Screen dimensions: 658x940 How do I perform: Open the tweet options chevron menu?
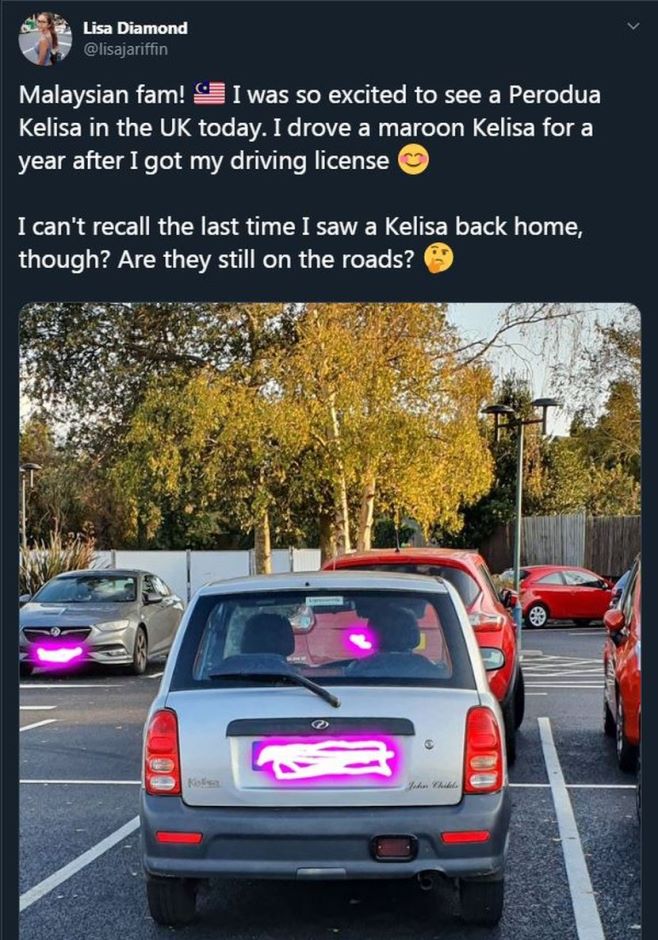click(633, 26)
